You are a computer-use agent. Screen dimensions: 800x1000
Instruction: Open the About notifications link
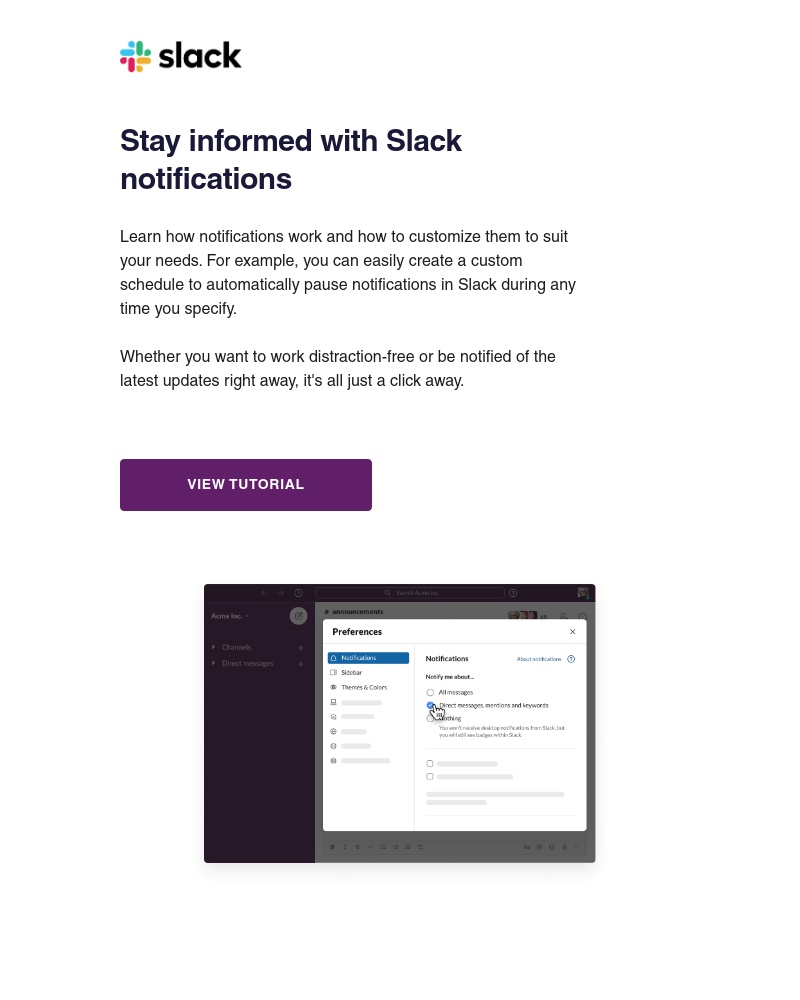[x=539, y=658]
